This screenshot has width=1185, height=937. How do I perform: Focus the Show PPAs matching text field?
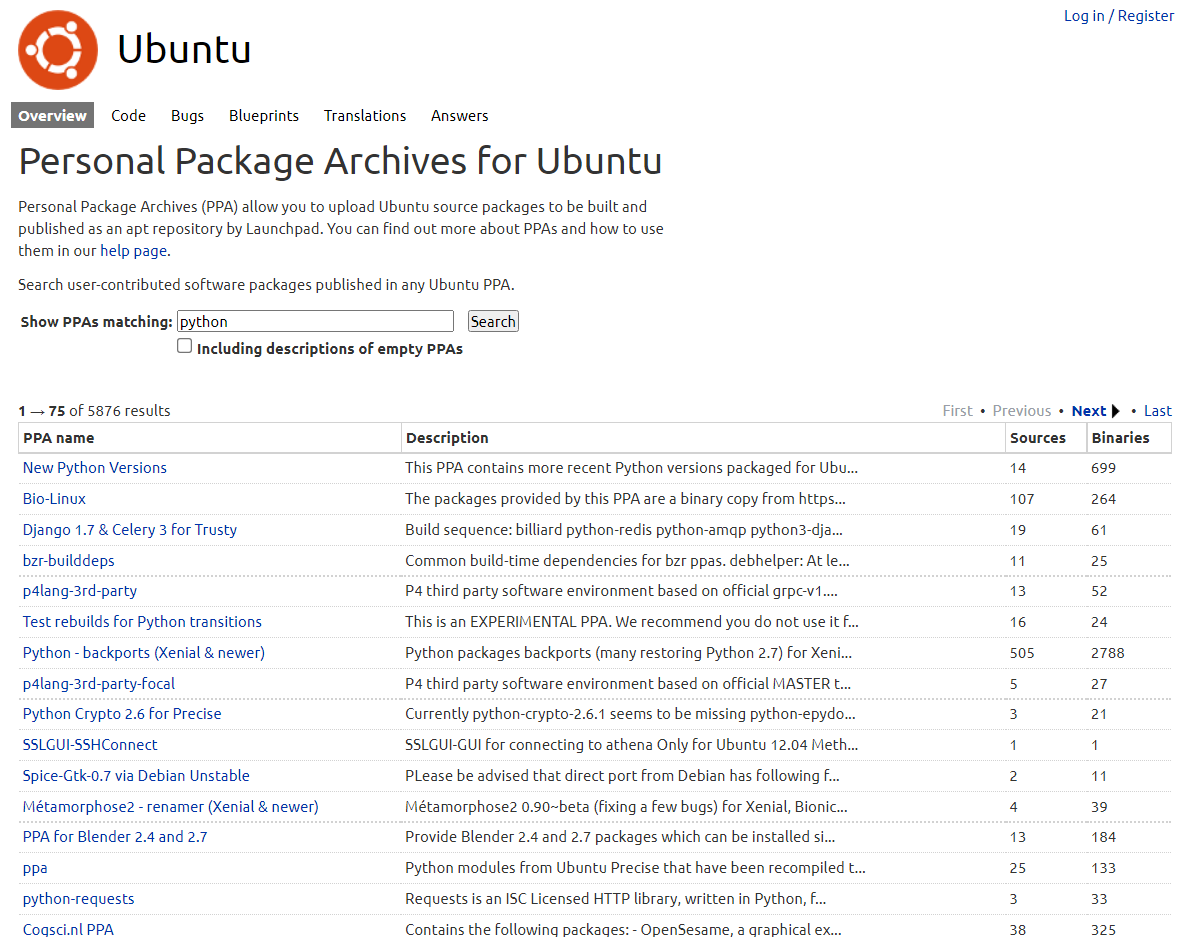pyautogui.click(x=315, y=321)
